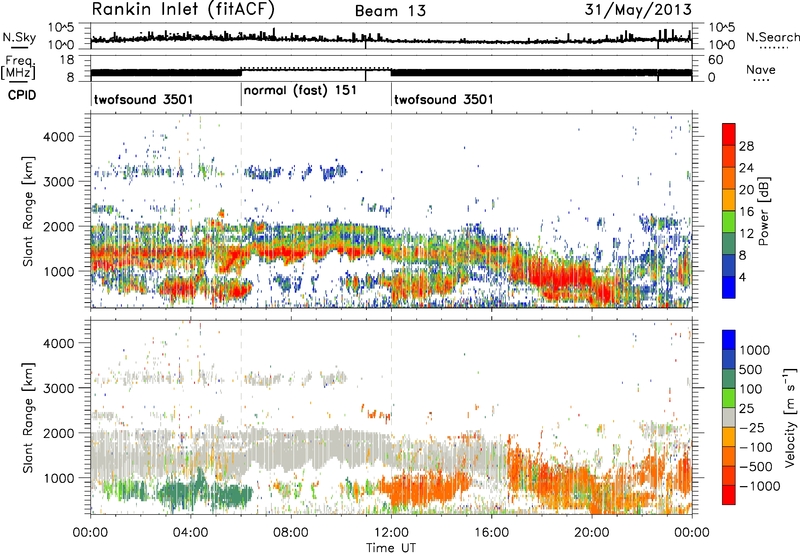Image resolution: width=800 pixels, height=554 pixels.
Task: Click the '4' tick on the power scale
Action: 742,278
